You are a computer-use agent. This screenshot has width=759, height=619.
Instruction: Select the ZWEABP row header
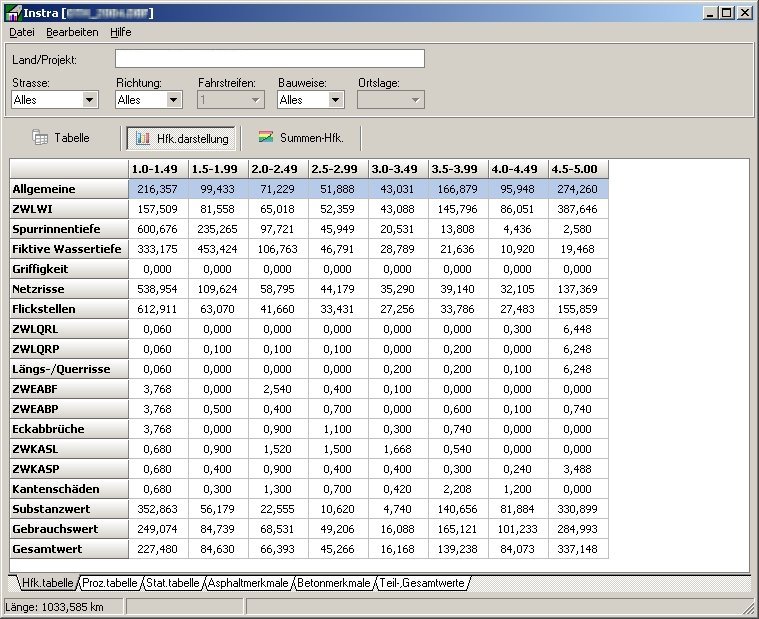point(69,409)
